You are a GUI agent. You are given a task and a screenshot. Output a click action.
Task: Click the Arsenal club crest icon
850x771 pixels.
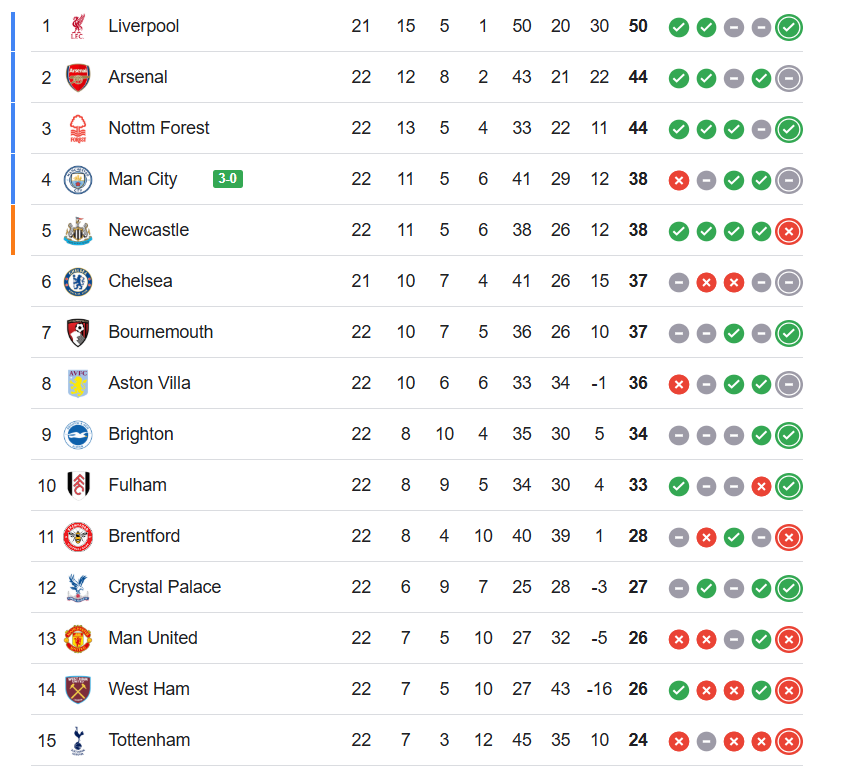click(x=78, y=78)
